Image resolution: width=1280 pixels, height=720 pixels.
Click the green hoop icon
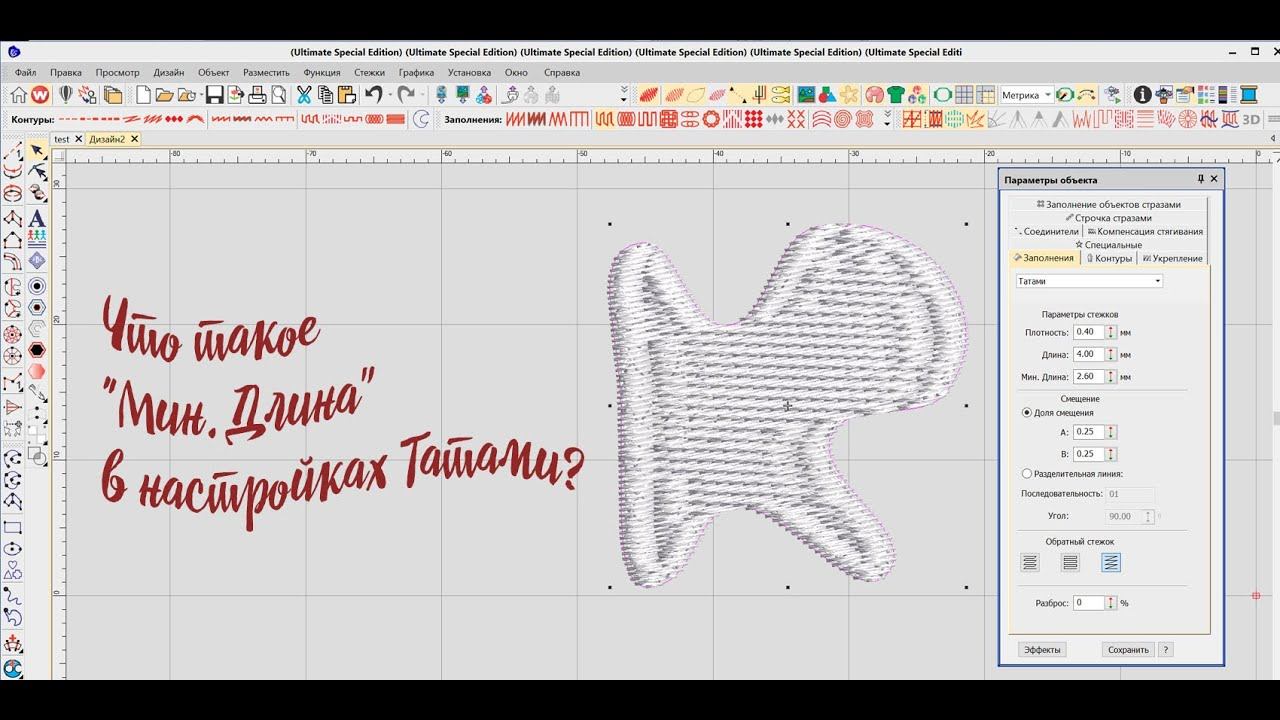click(942, 95)
